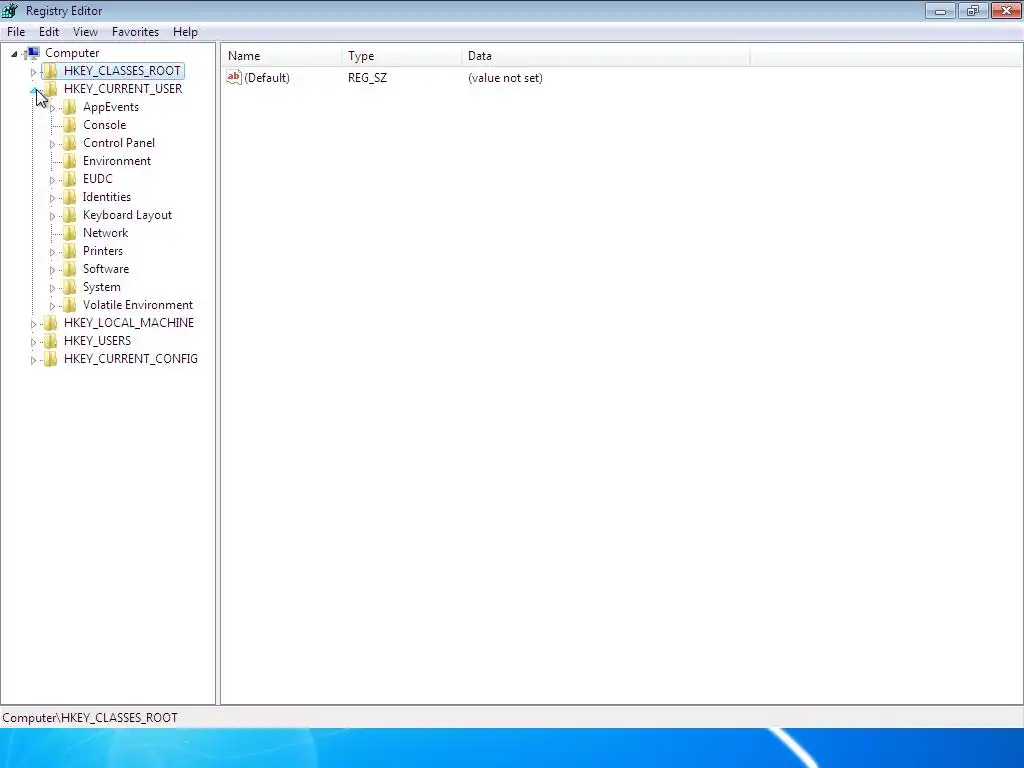The width and height of the screenshot is (1024, 768).
Task: Expand the HKEY_LOCAL_MACHINE hive
Action: (33, 324)
